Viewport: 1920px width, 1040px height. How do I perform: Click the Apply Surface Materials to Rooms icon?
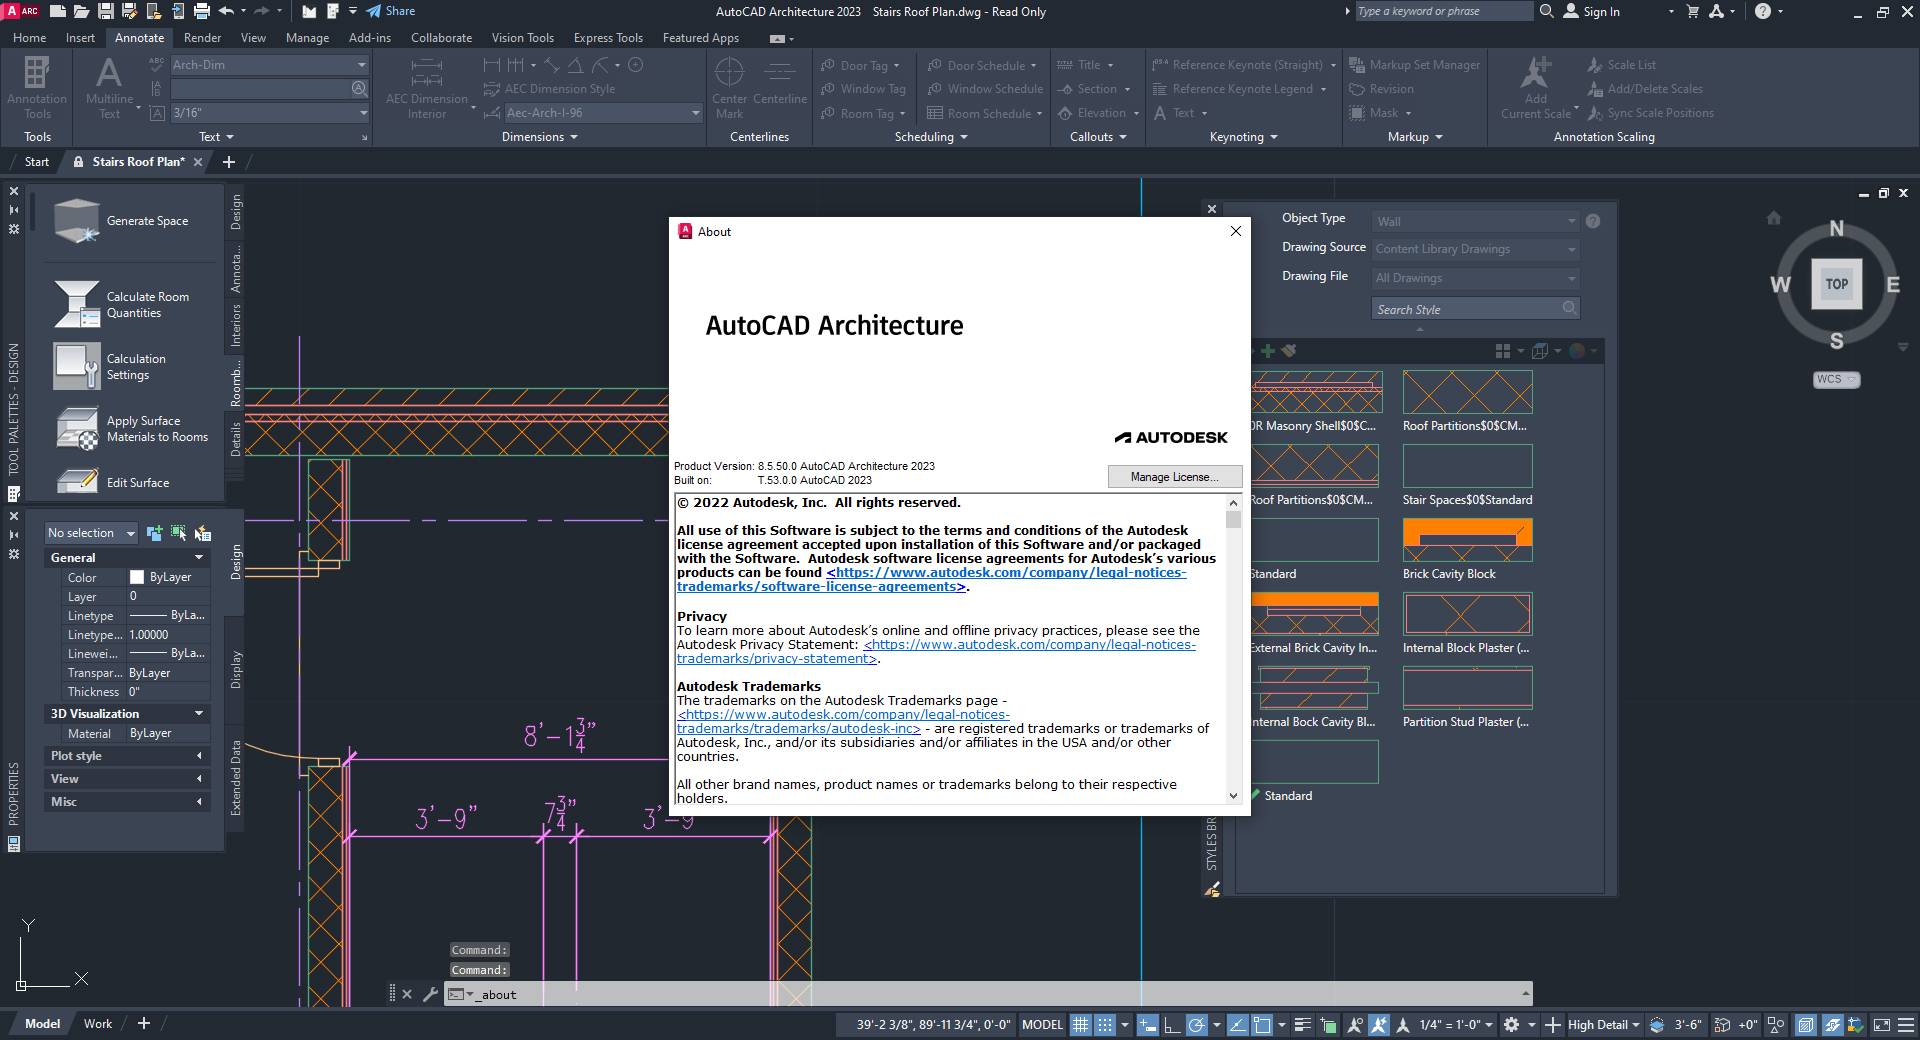coord(76,428)
